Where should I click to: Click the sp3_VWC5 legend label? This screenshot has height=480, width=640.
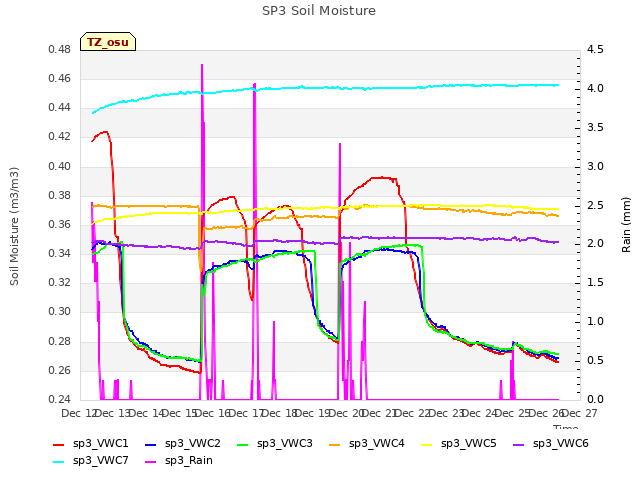(469, 443)
